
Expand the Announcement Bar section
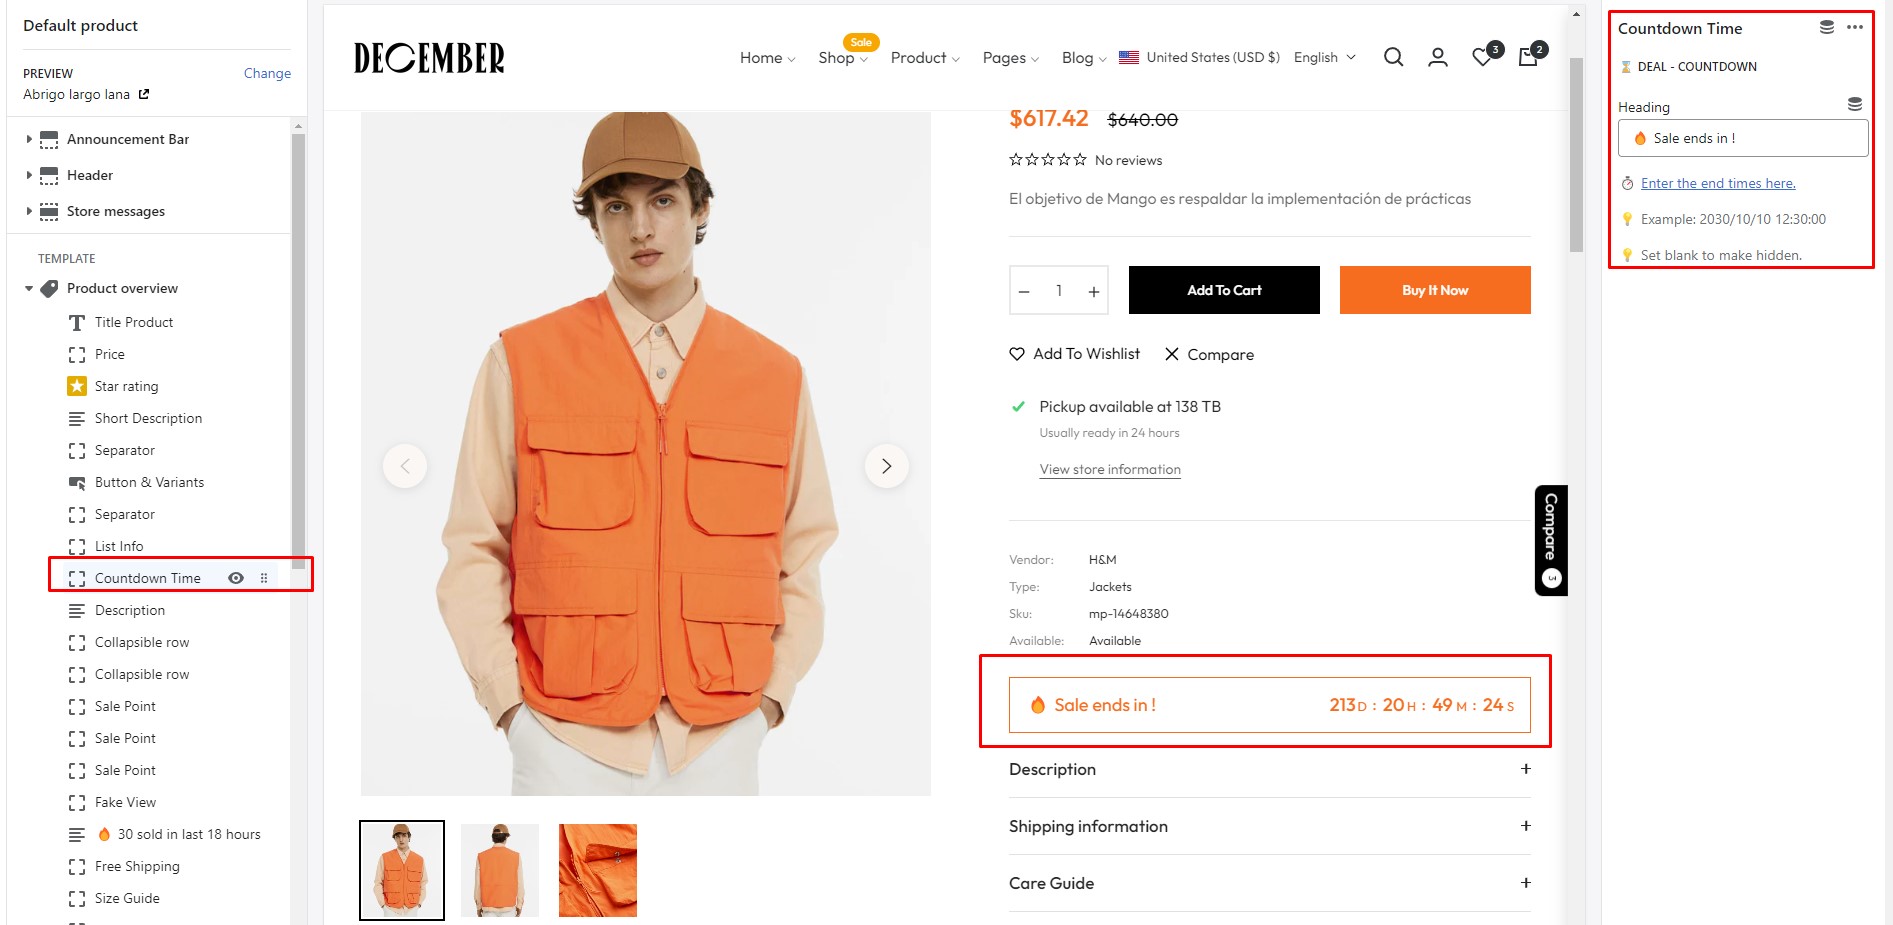(29, 139)
